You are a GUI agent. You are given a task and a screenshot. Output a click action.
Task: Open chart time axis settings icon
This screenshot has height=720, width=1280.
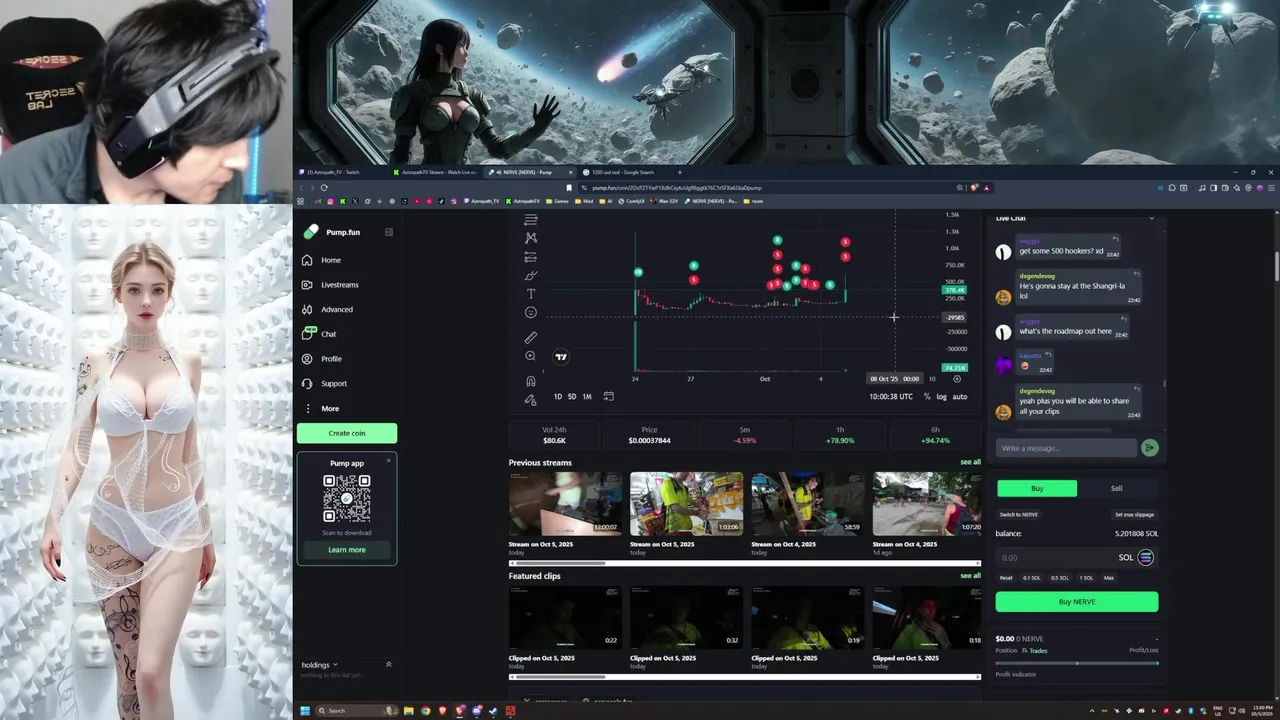957,379
